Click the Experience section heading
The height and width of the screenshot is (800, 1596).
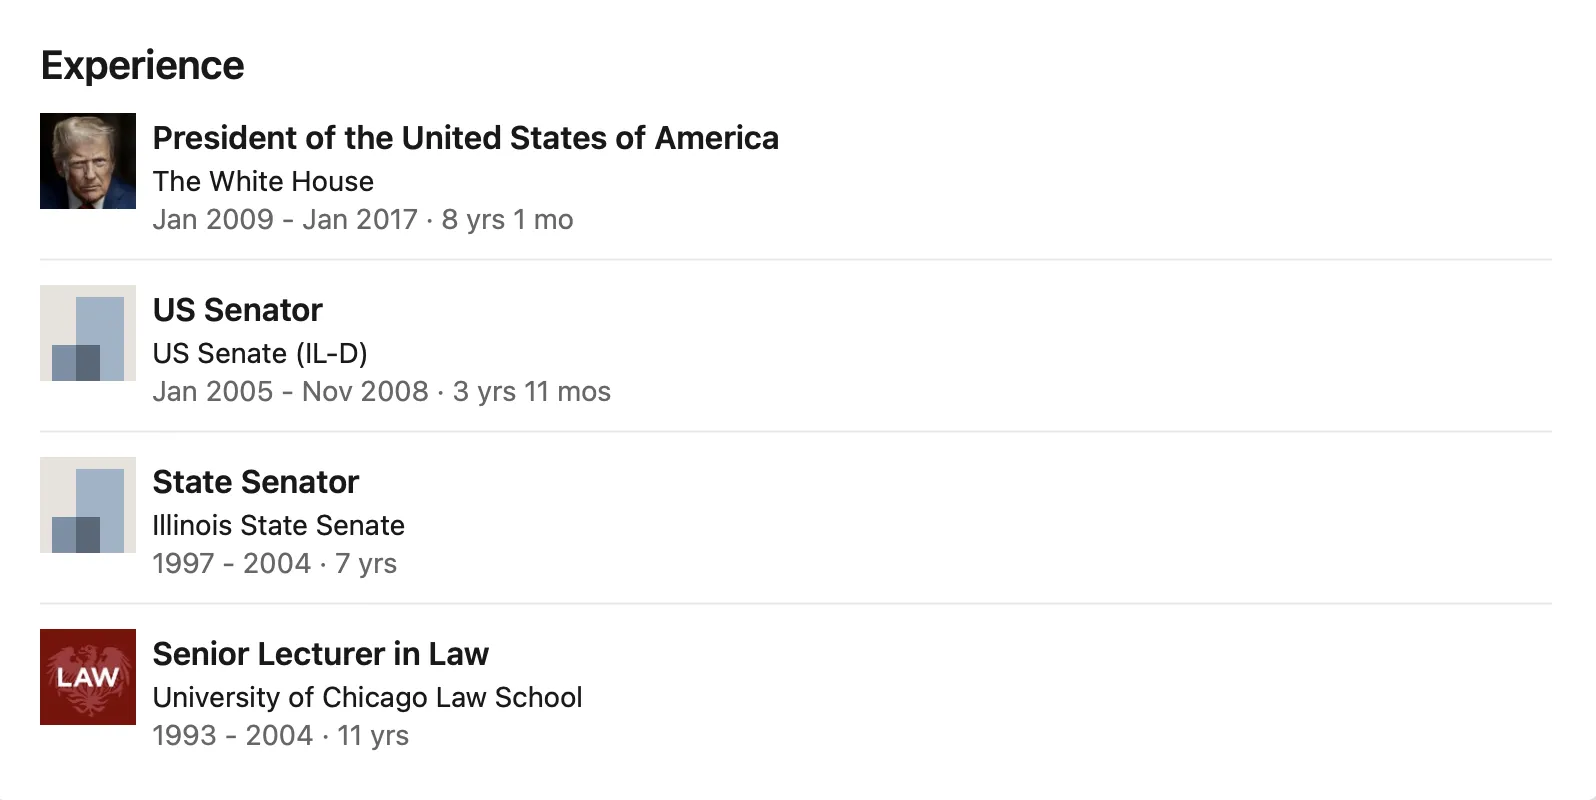pos(142,65)
